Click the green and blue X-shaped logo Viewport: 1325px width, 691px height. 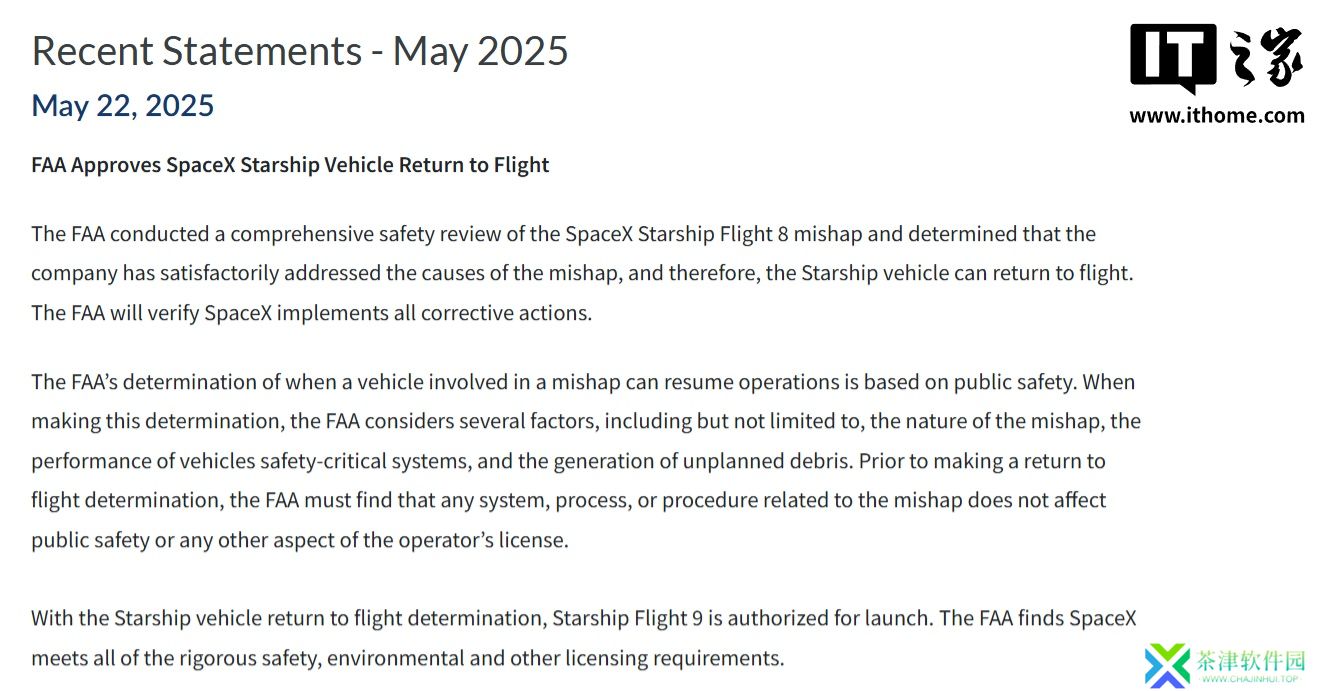coord(1168,665)
